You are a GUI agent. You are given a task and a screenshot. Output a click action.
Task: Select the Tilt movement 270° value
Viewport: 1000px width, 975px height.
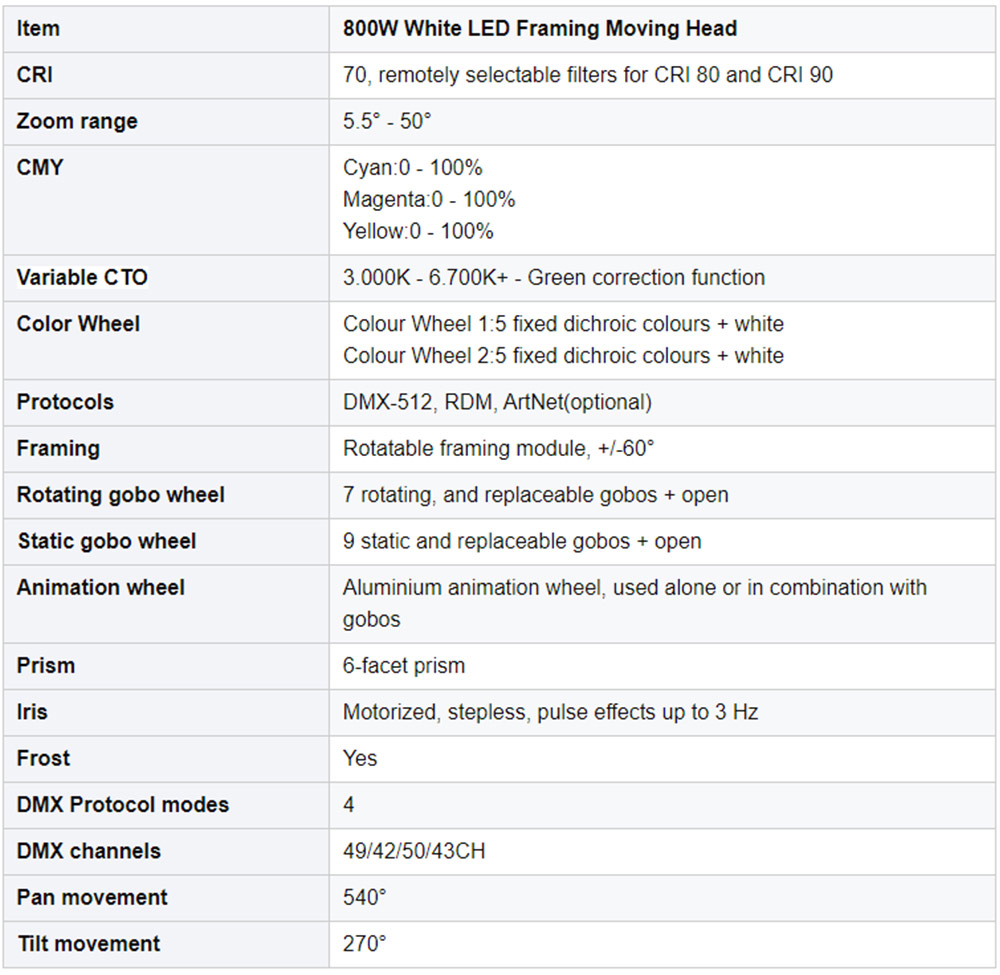click(365, 944)
